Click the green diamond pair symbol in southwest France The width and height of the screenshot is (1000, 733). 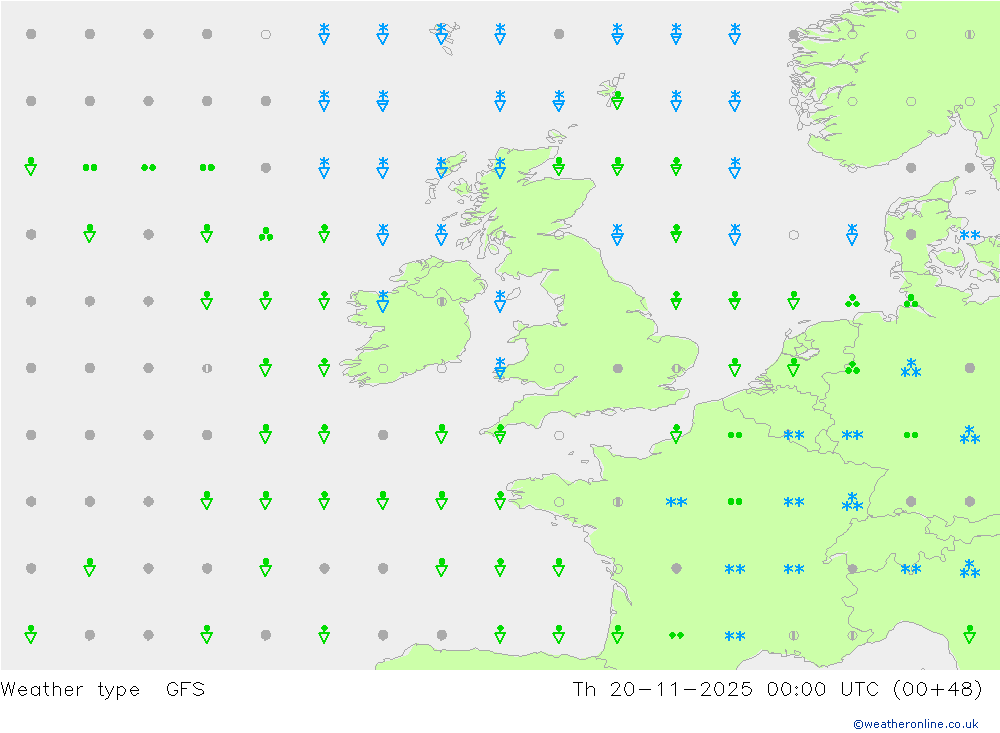[x=676, y=635]
